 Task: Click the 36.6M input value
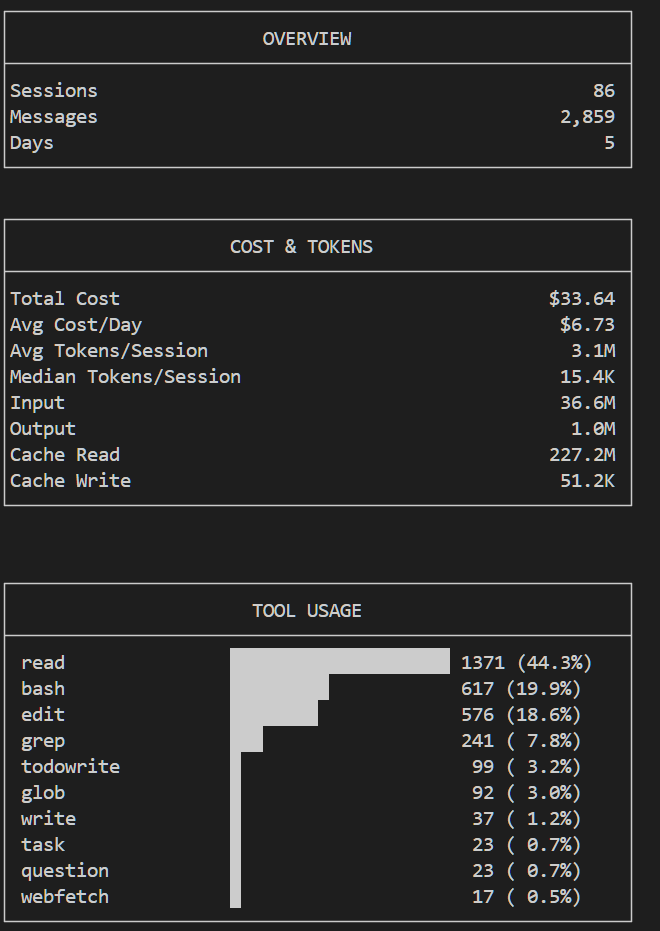588,403
